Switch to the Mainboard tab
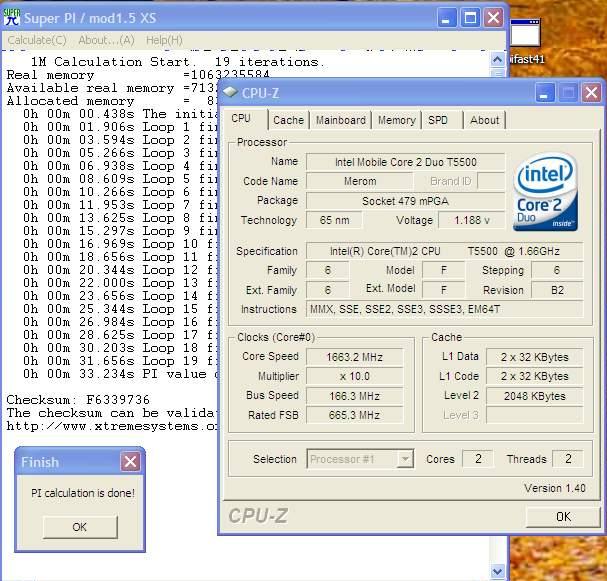This screenshot has height=581, width=607. pyautogui.click(x=340, y=120)
